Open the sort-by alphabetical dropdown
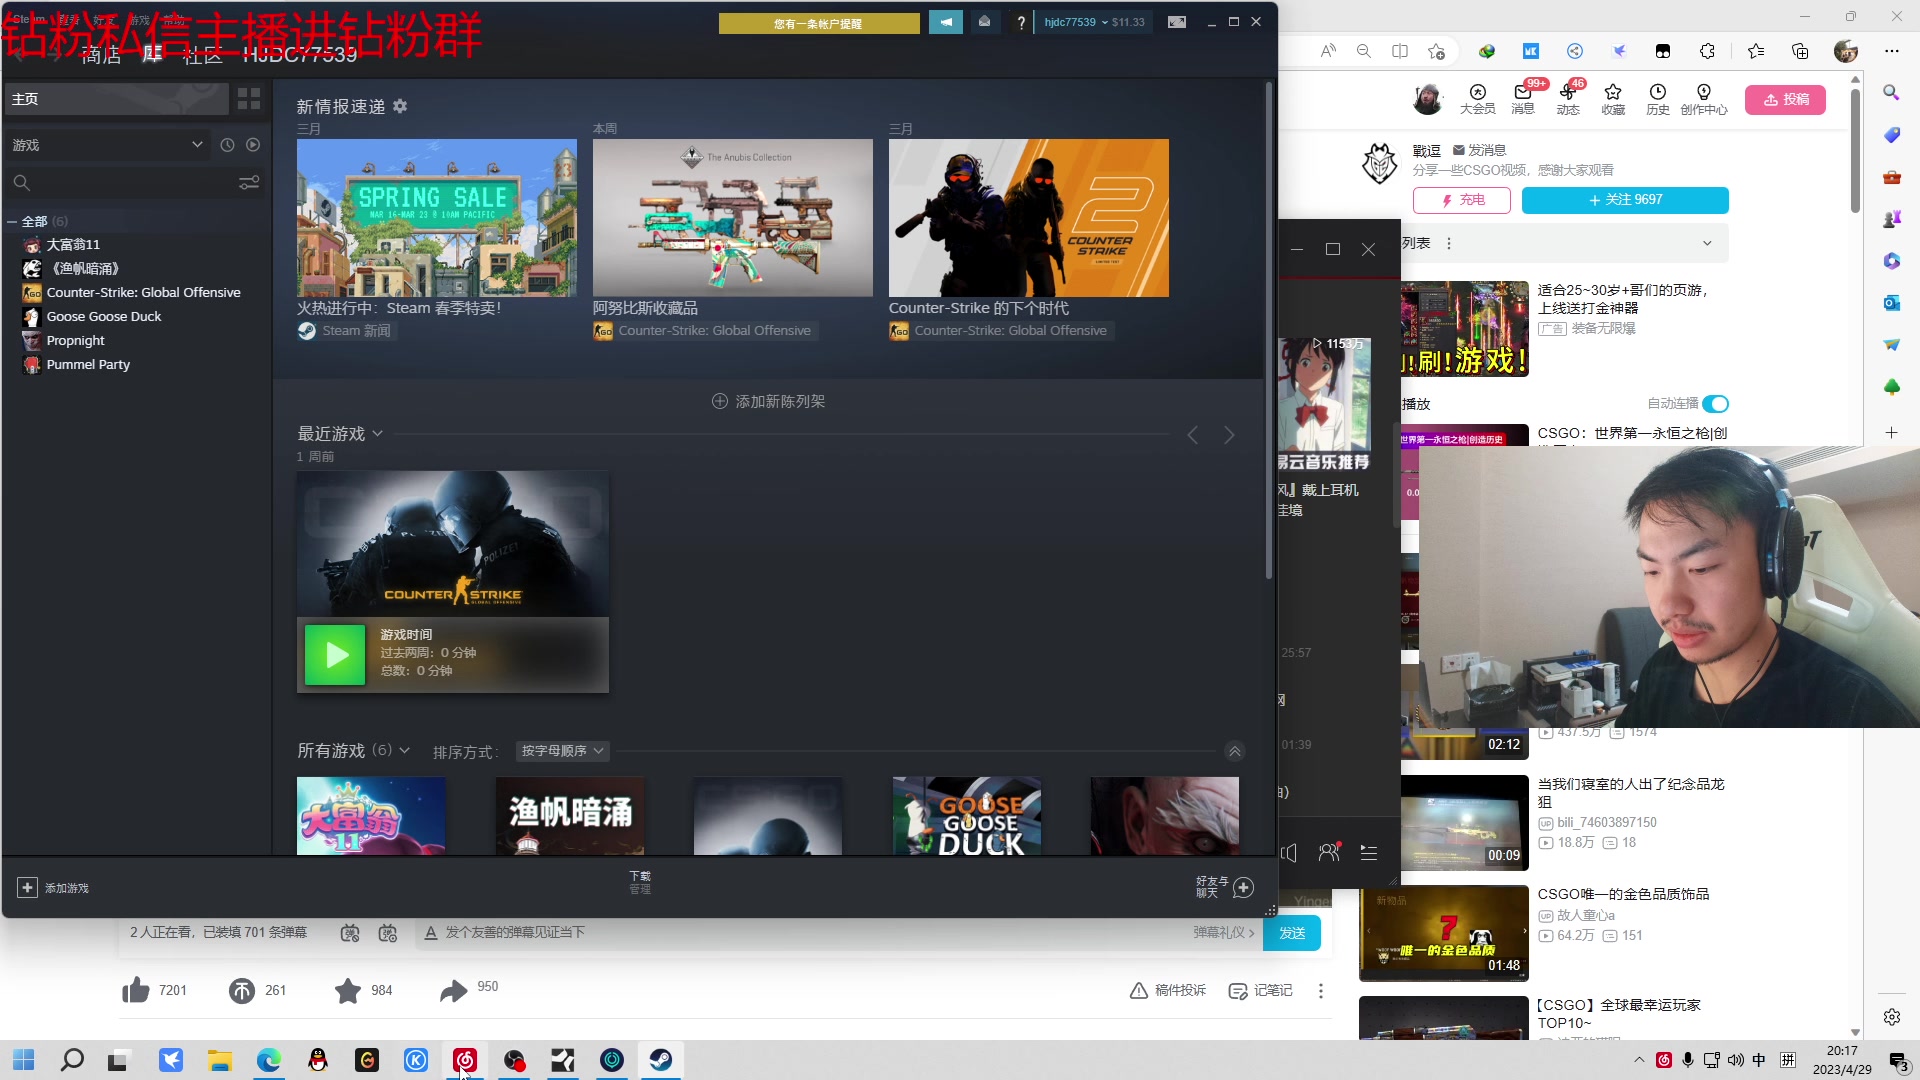 tap(563, 751)
